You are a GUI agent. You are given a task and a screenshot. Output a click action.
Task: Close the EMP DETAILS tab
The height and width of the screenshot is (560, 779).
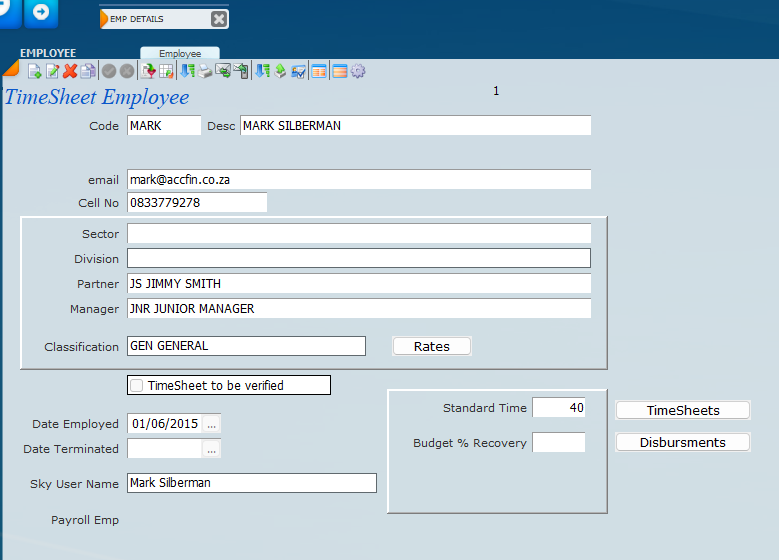pyautogui.click(x=219, y=19)
